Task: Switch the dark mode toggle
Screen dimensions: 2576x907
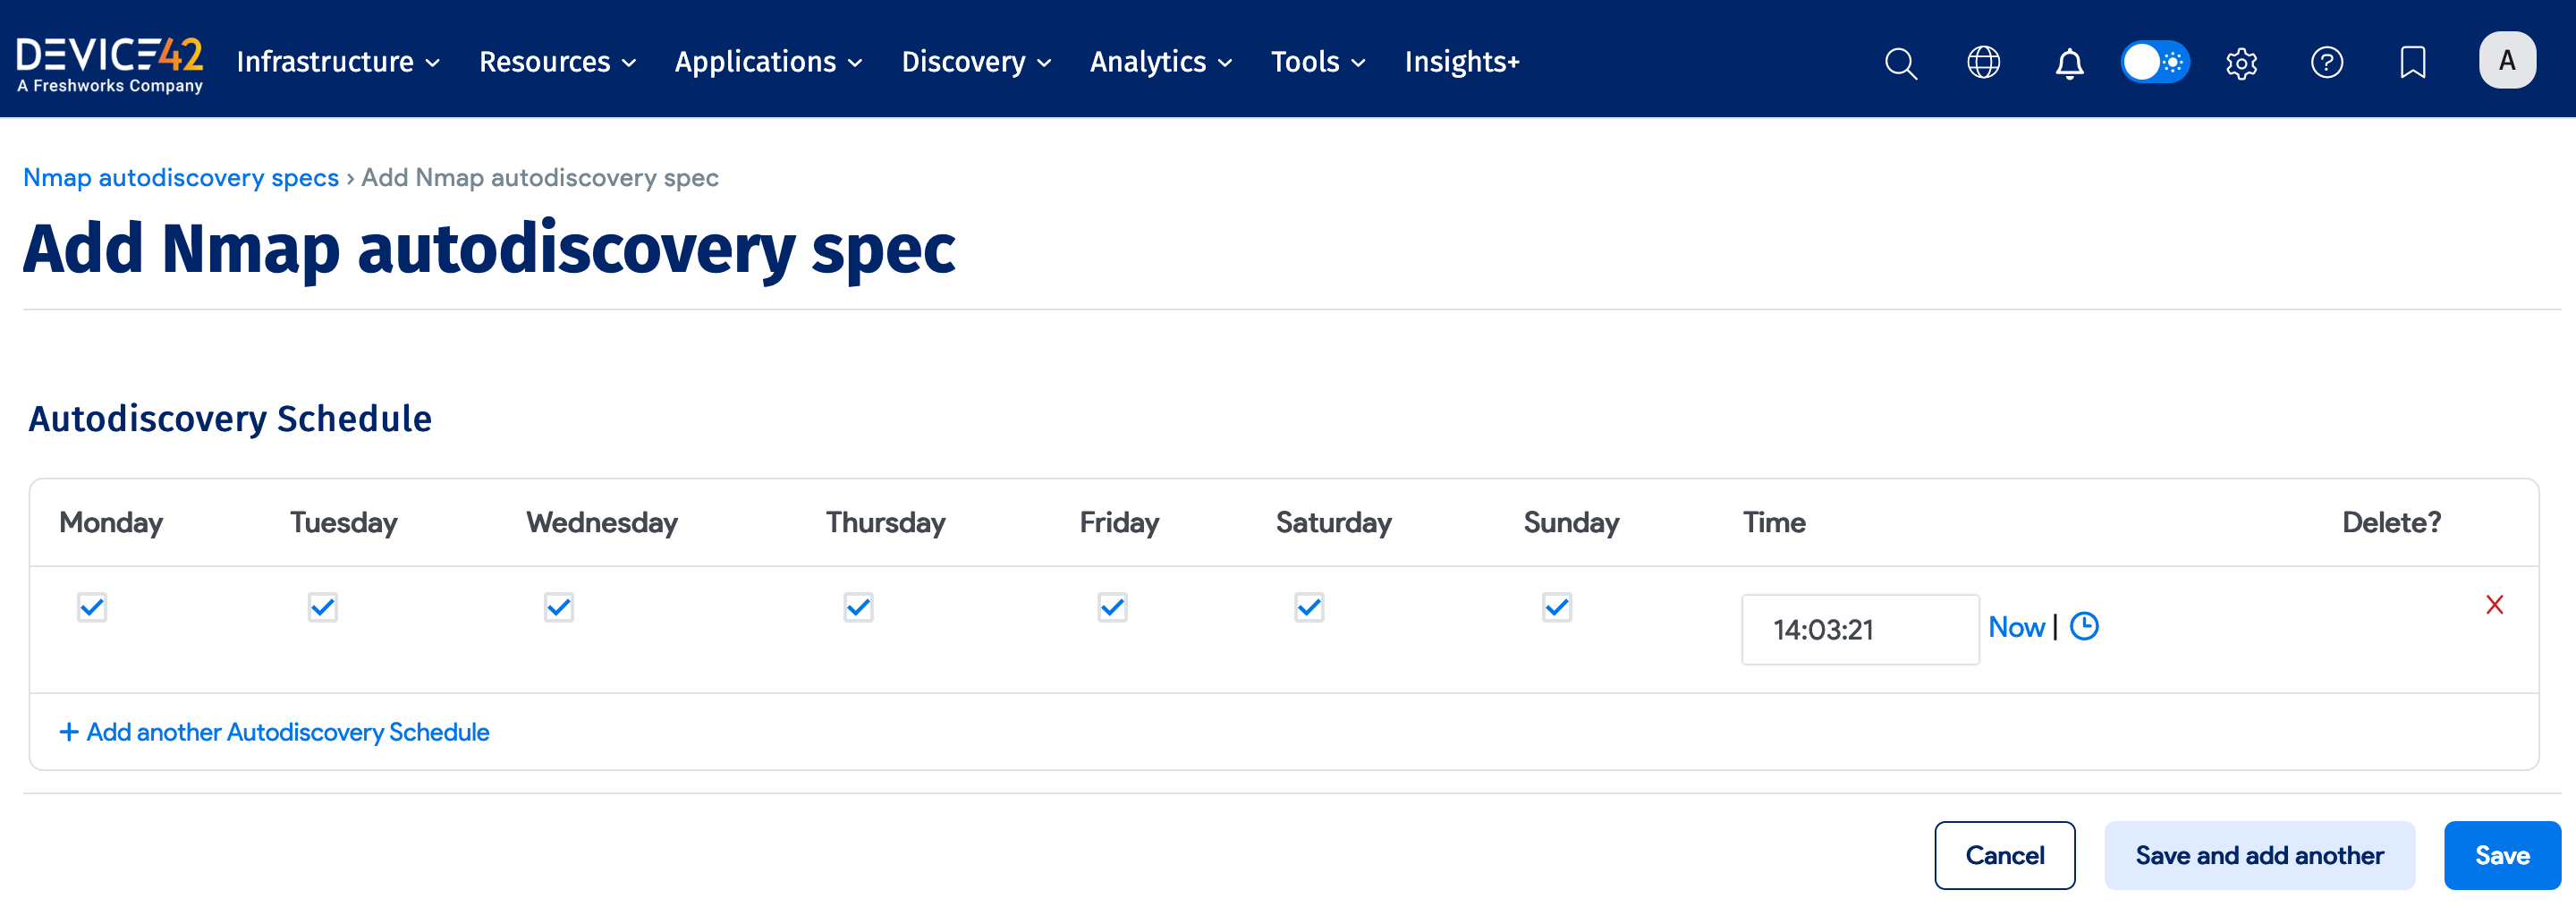Action: (2155, 62)
